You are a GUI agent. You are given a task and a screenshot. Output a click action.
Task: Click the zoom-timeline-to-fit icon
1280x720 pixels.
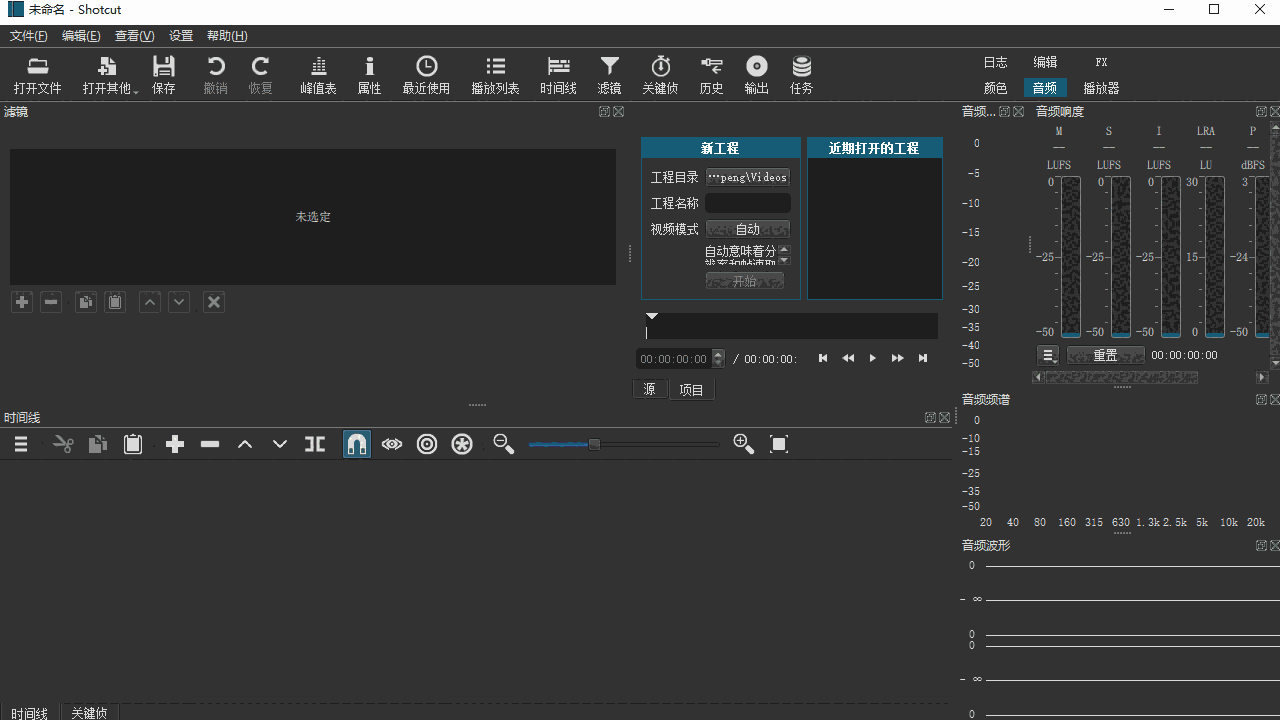(x=778, y=444)
